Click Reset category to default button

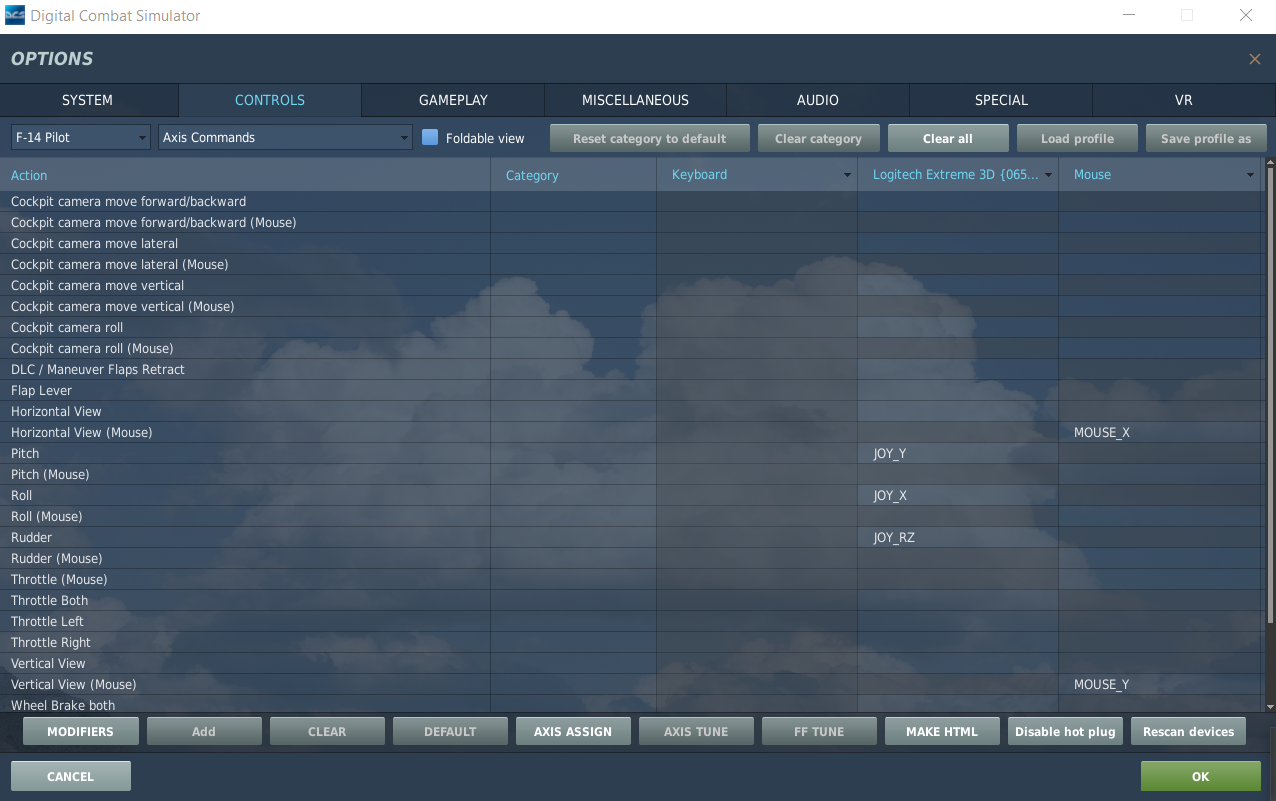pyautogui.click(x=649, y=138)
